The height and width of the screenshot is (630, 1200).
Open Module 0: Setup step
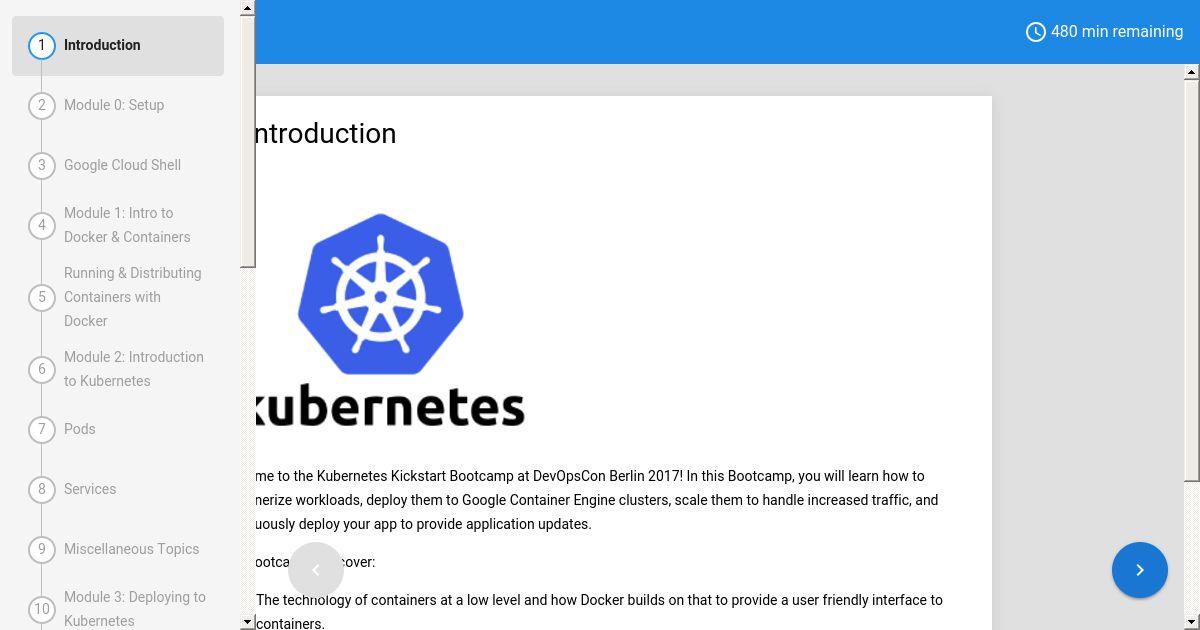(118, 105)
